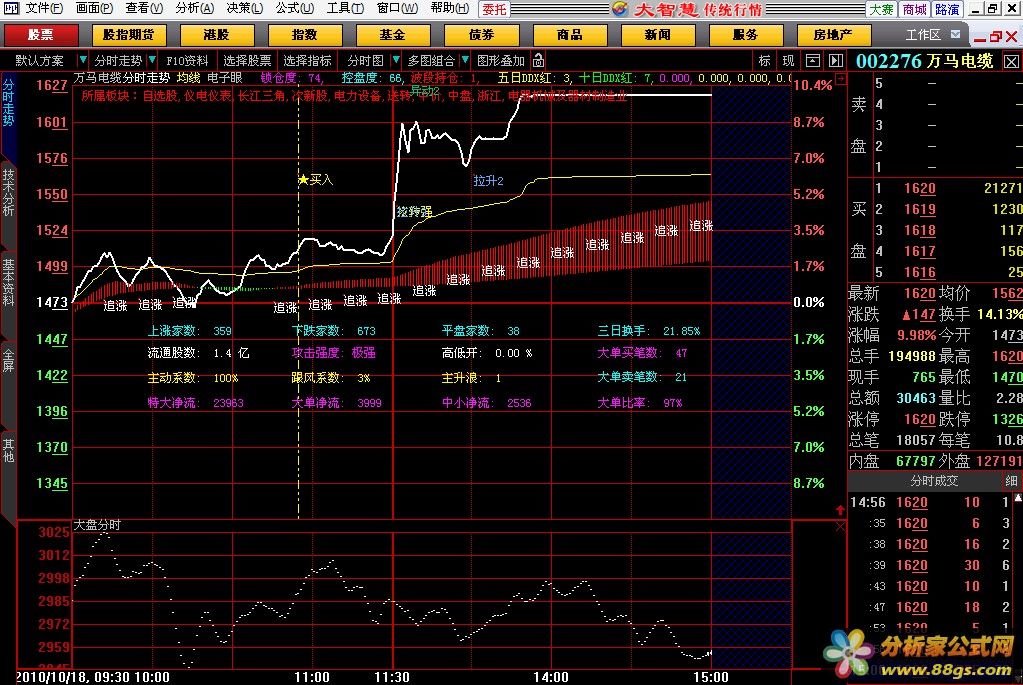Viewport: 1023px width, 685px height.
Task: Open the 公式(U) menu
Action: point(295,8)
